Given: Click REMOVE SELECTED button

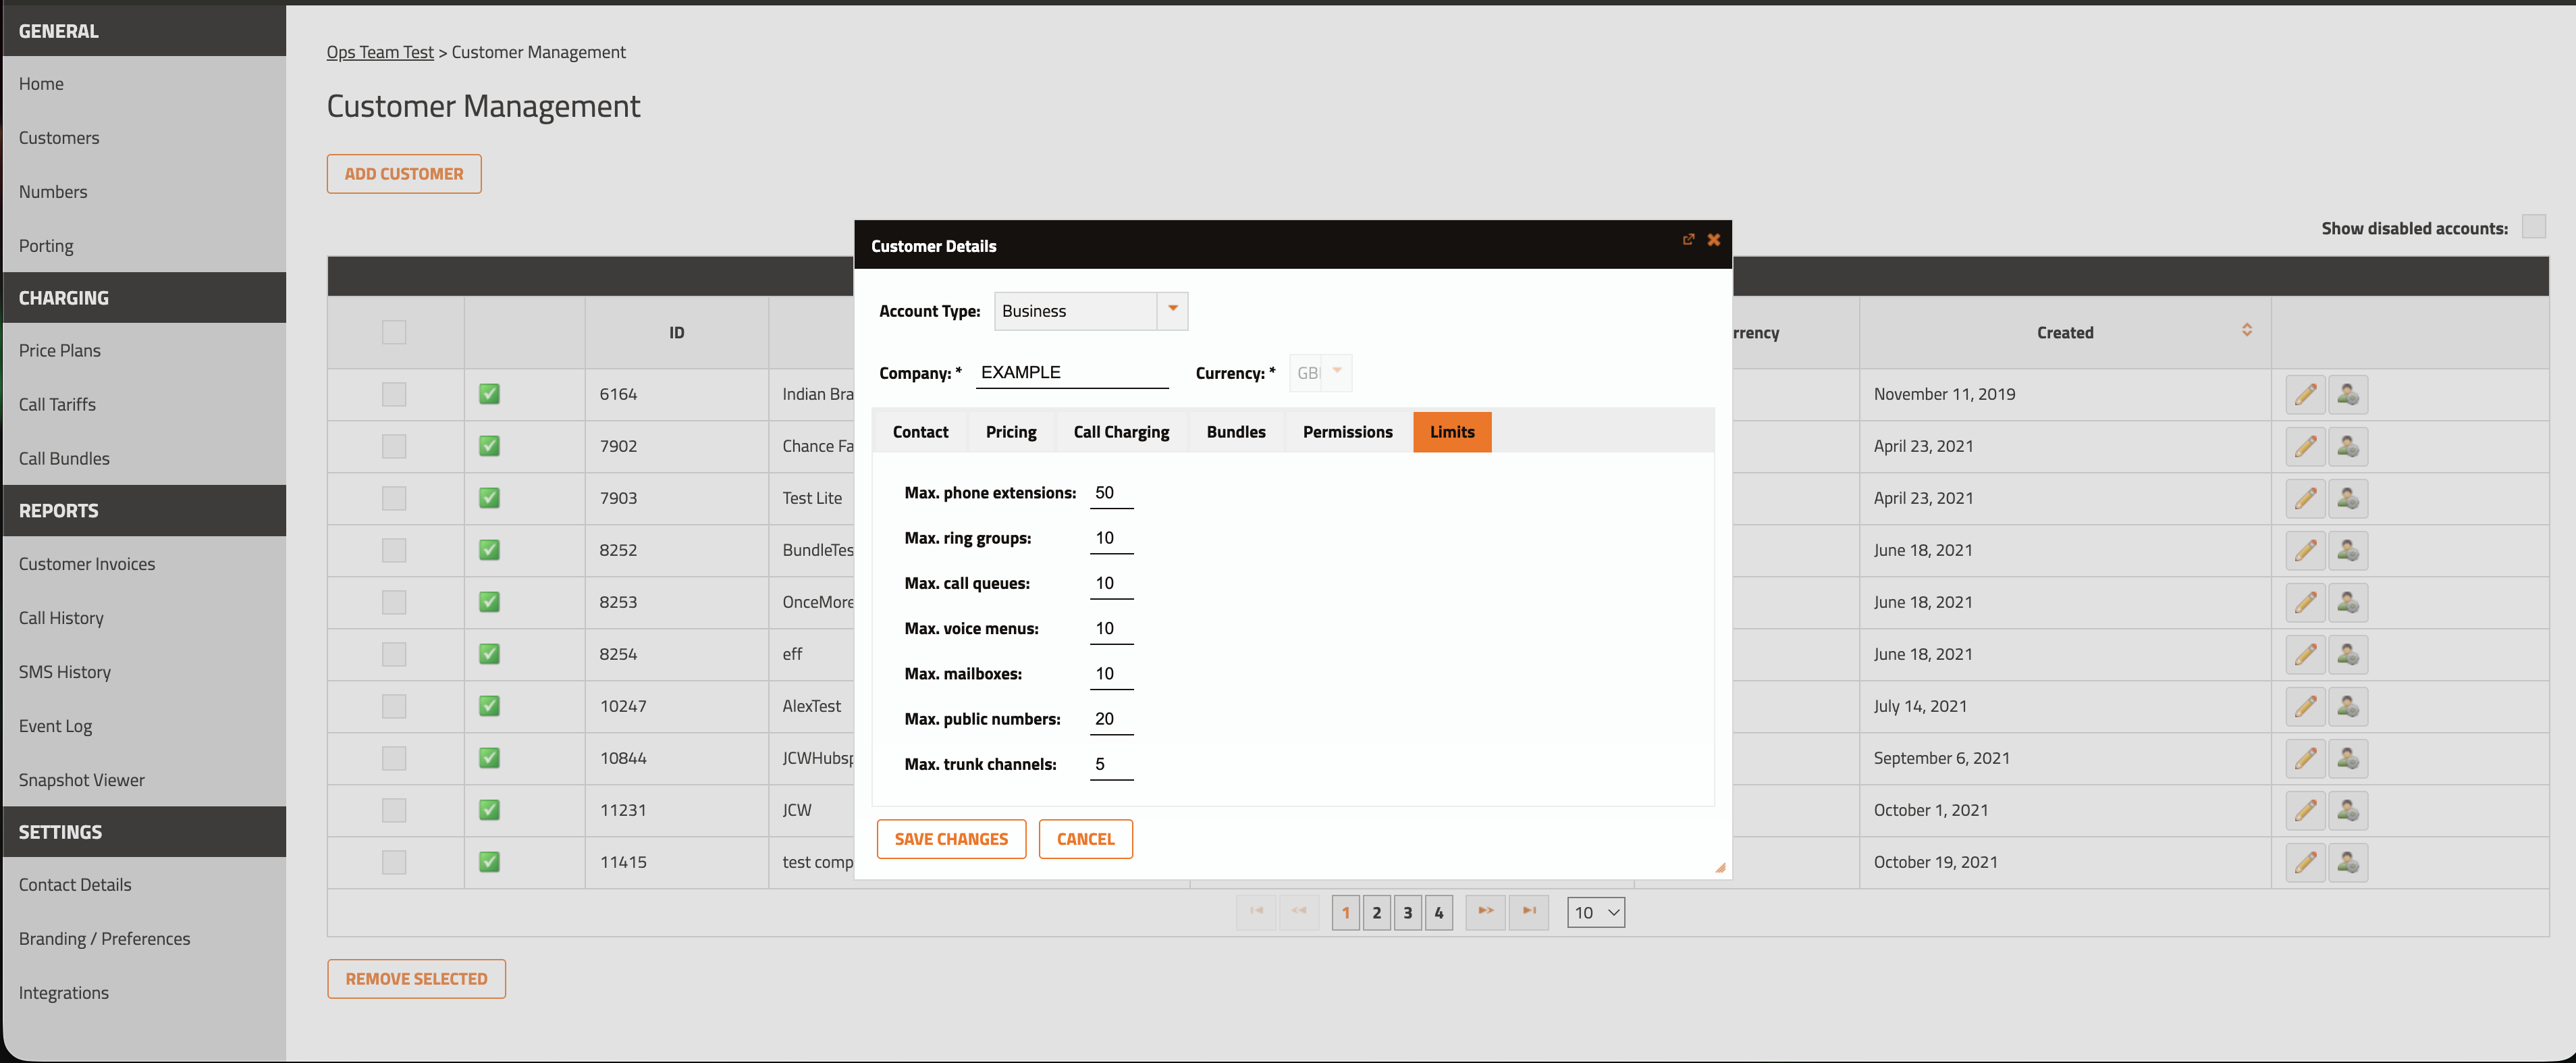Looking at the screenshot, I should coord(416,979).
